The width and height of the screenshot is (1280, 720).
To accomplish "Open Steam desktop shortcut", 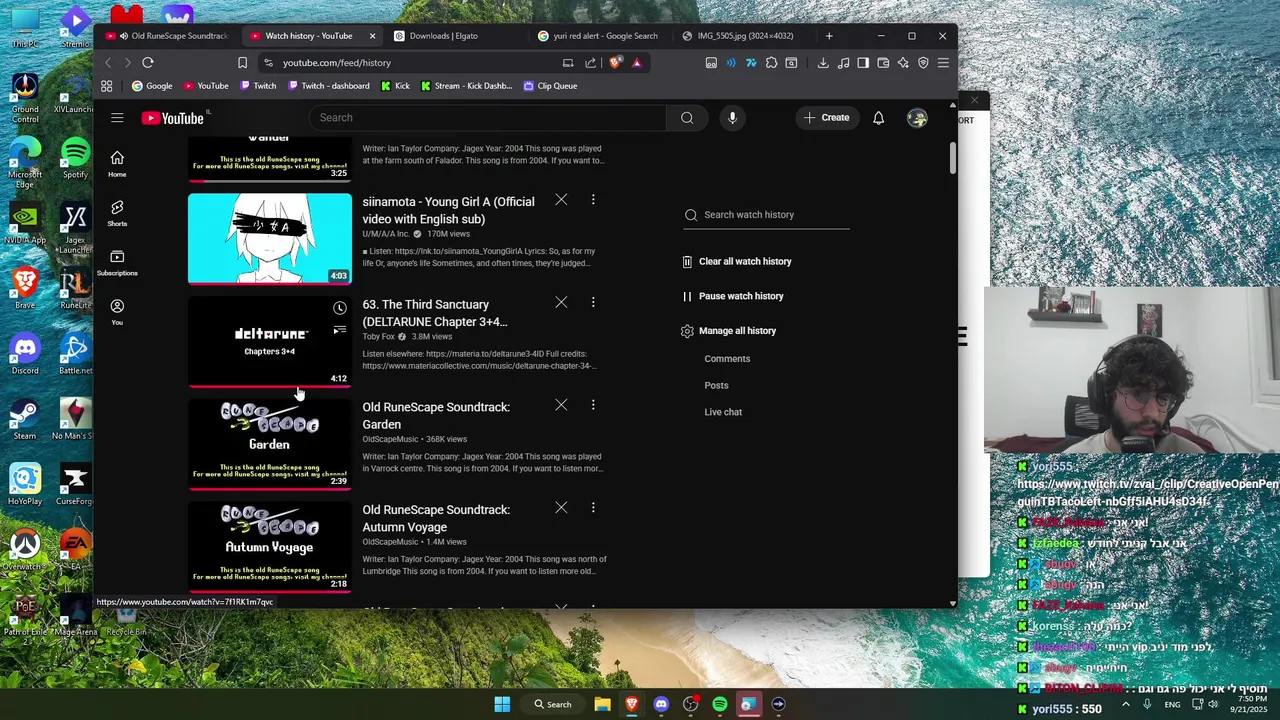I will 25,419.
